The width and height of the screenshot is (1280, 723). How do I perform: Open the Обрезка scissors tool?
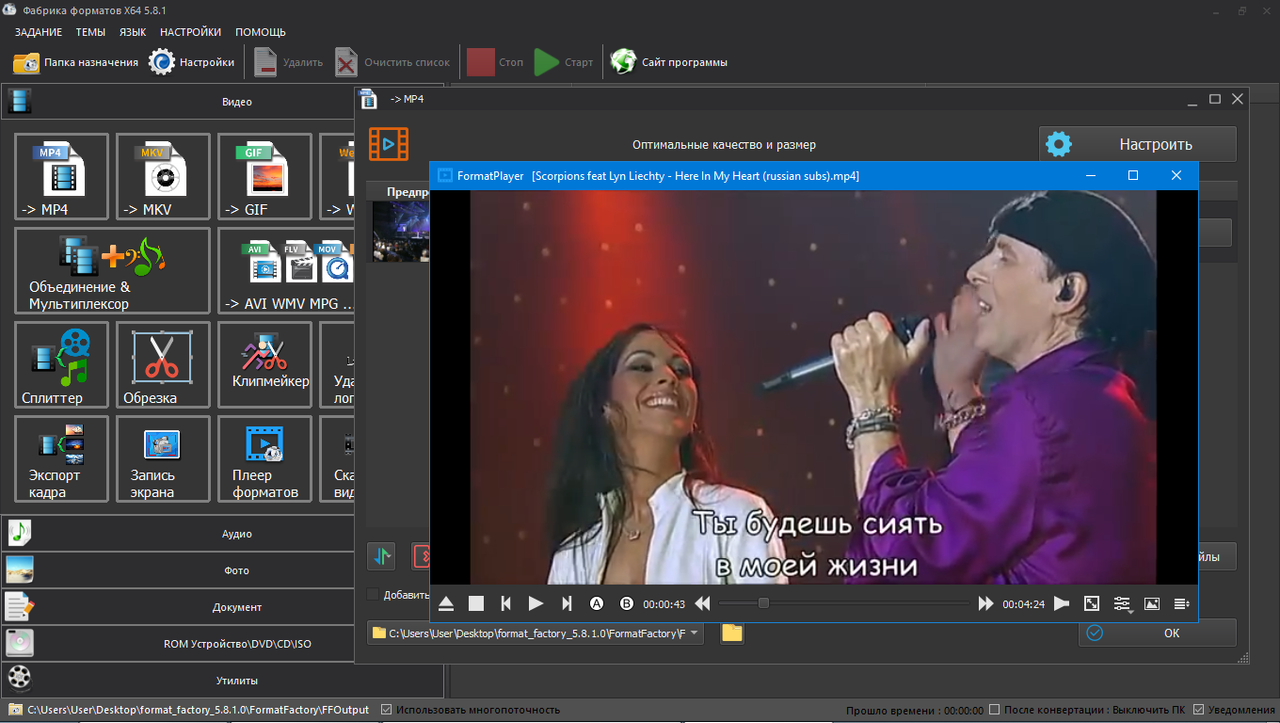(163, 364)
